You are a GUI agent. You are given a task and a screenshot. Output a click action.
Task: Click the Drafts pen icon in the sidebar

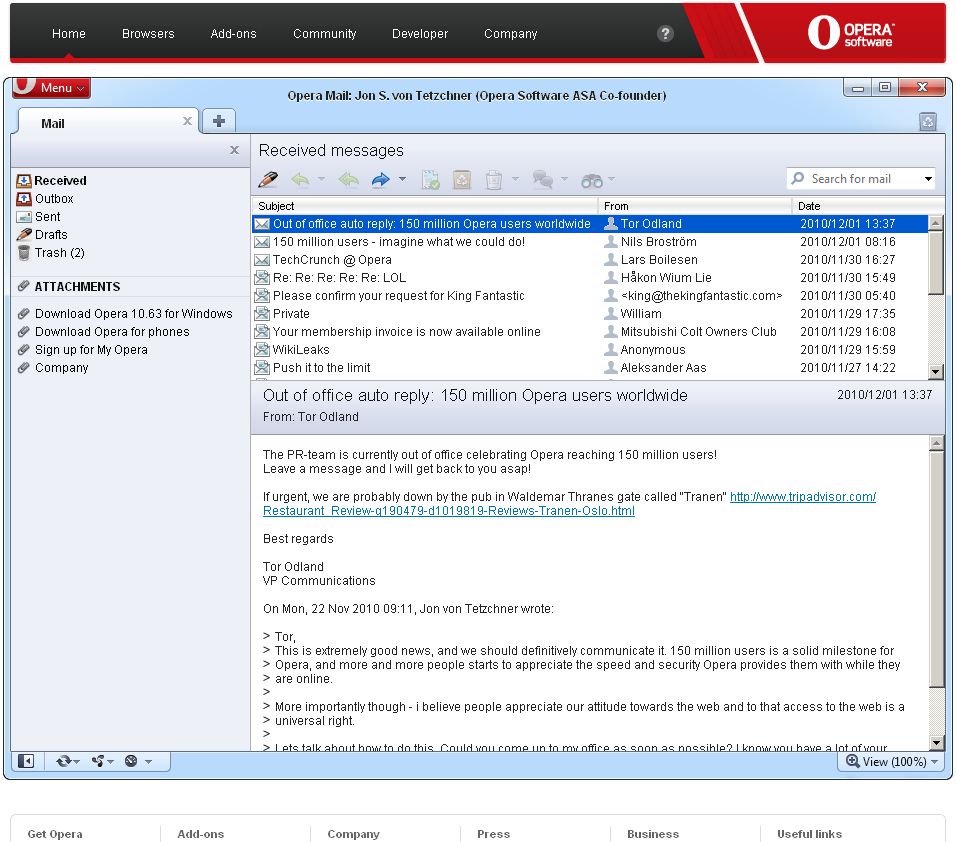pyautogui.click(x=24, y=235)
